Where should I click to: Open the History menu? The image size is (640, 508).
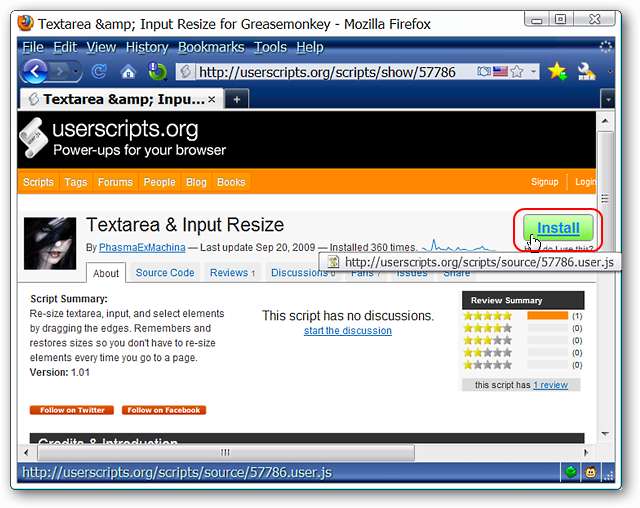coord(147,47)
